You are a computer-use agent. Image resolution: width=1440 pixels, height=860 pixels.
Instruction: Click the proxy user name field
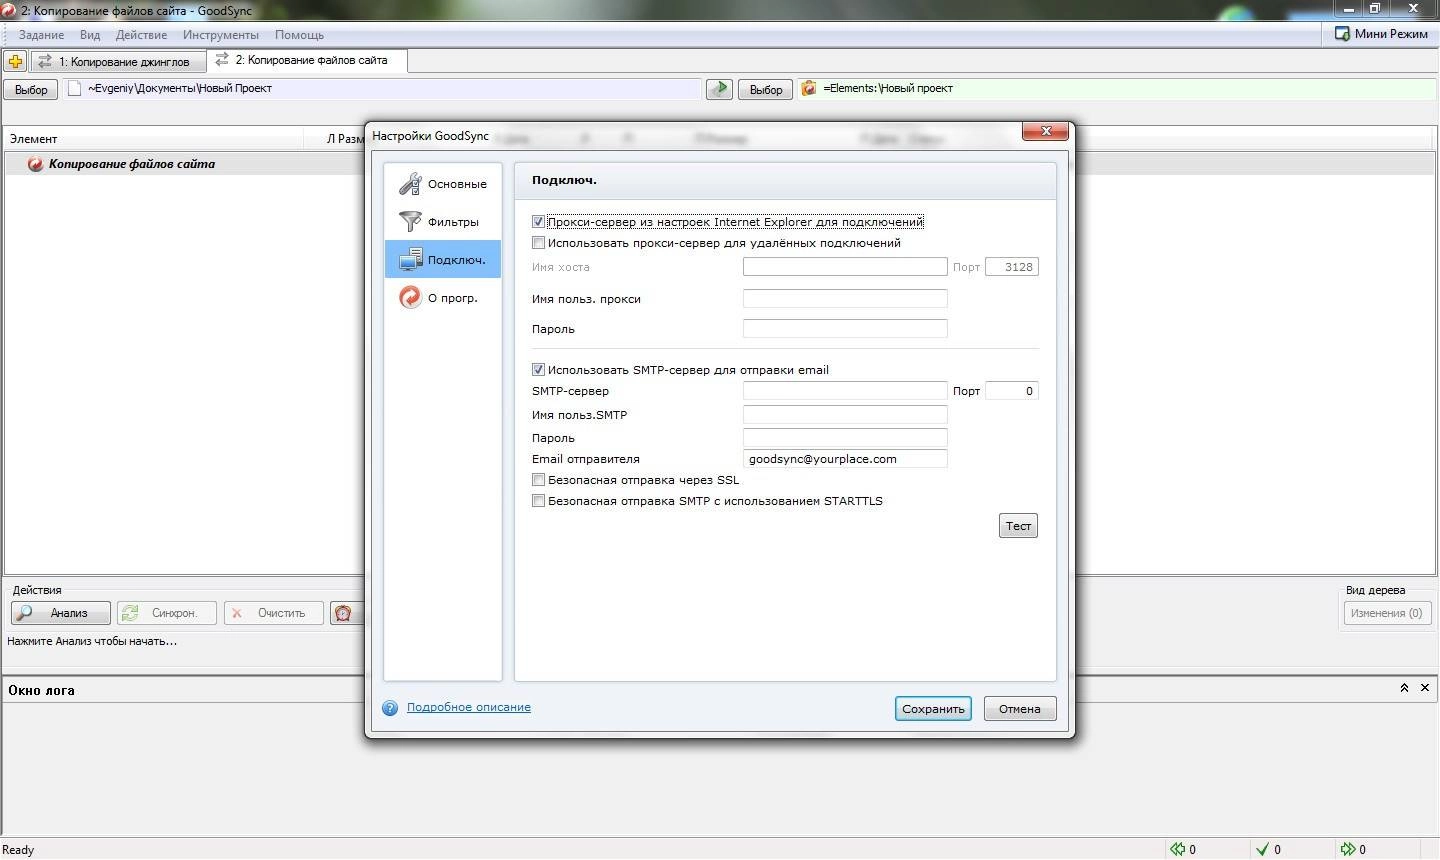tap(845, 299)
